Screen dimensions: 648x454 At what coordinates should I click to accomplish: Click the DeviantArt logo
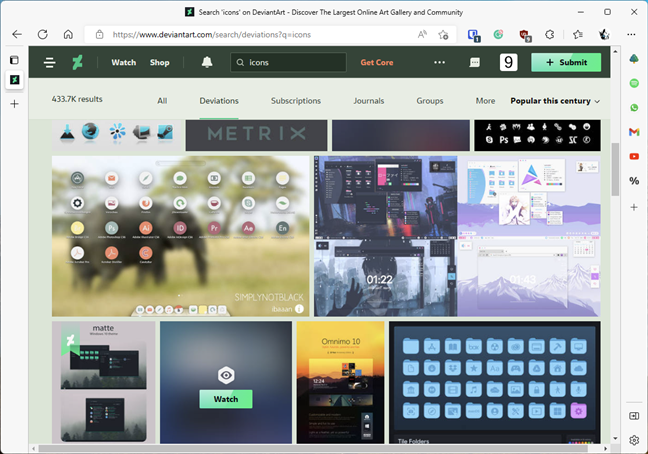click(78, 62)
